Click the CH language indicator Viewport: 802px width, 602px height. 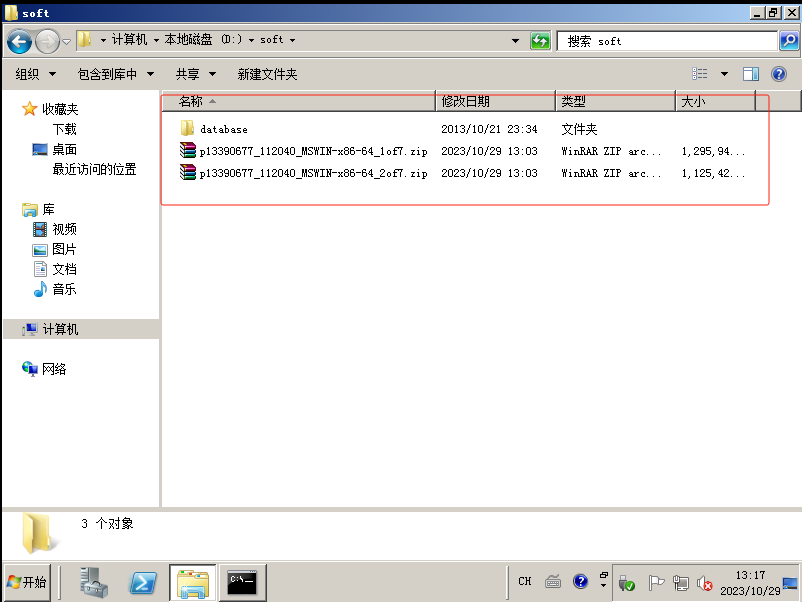(525, 582)
